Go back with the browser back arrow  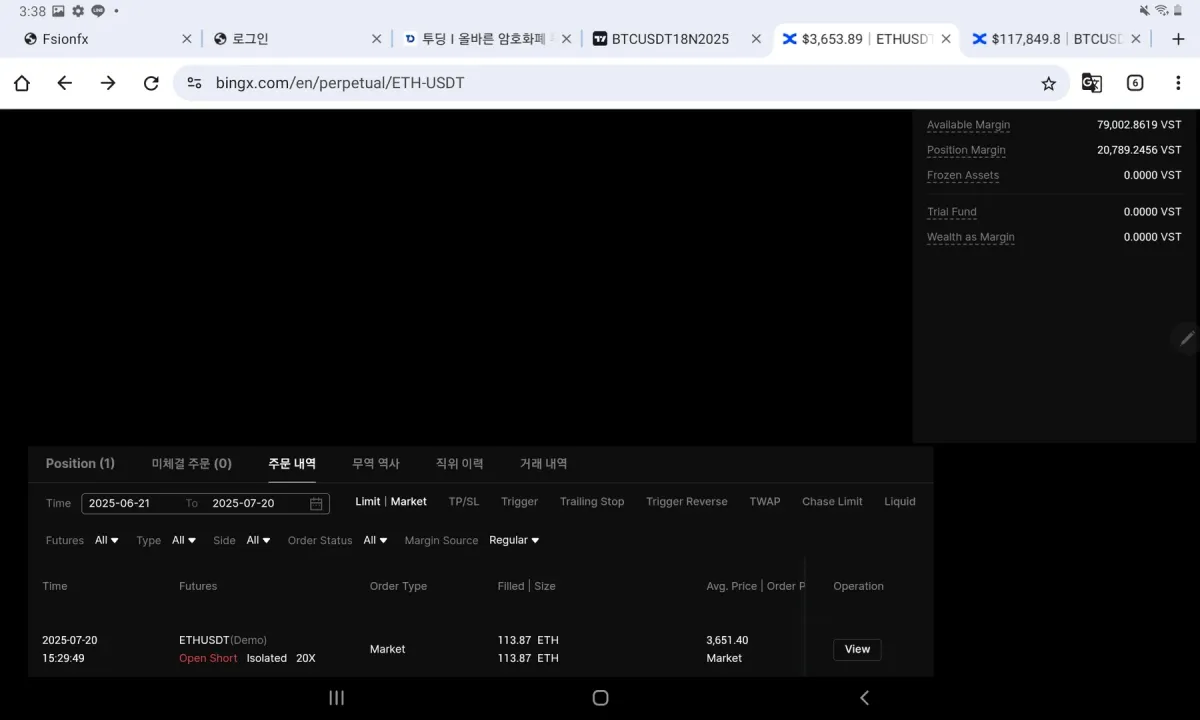[65, 83]
